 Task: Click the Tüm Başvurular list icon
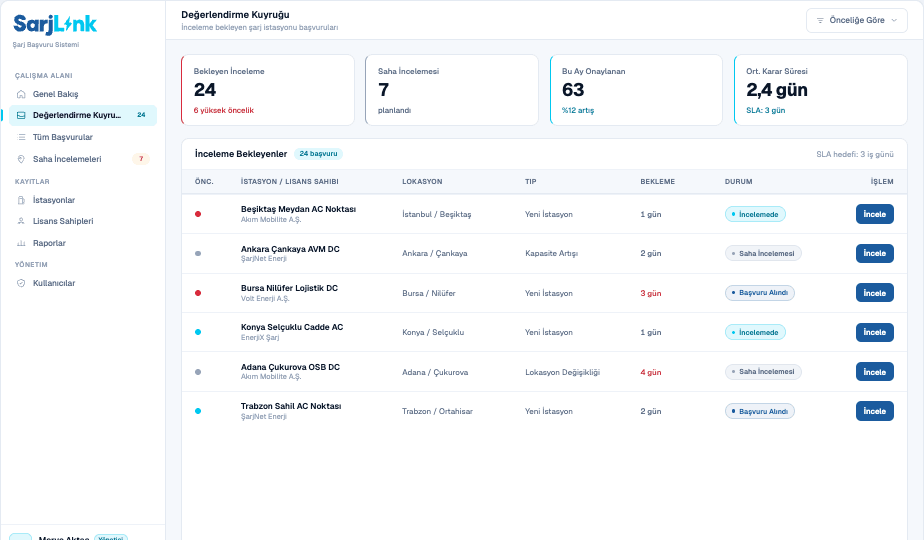point(21,137)
